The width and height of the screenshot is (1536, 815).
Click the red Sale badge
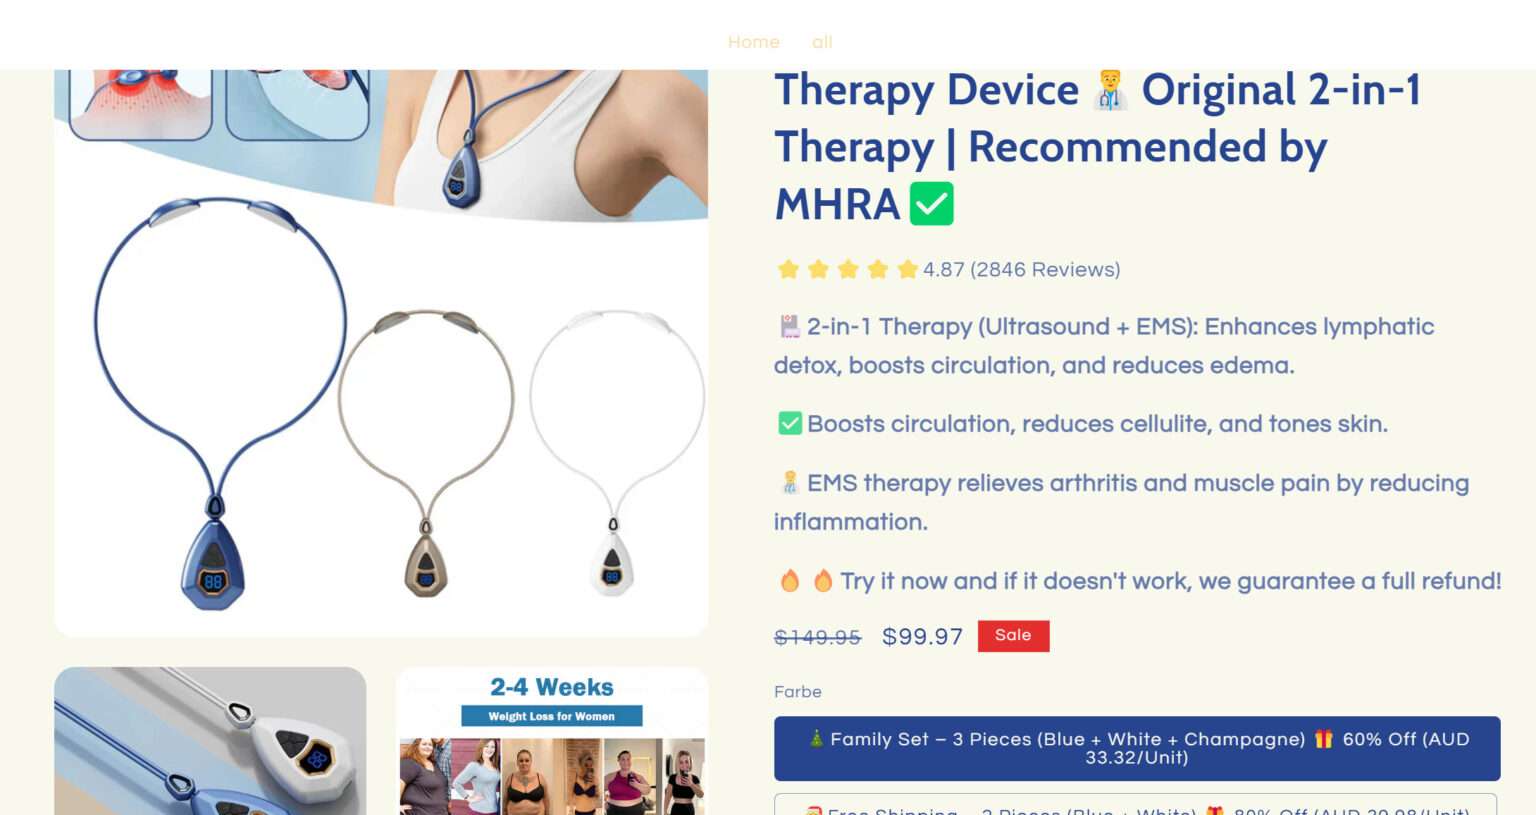point(1013,636)
